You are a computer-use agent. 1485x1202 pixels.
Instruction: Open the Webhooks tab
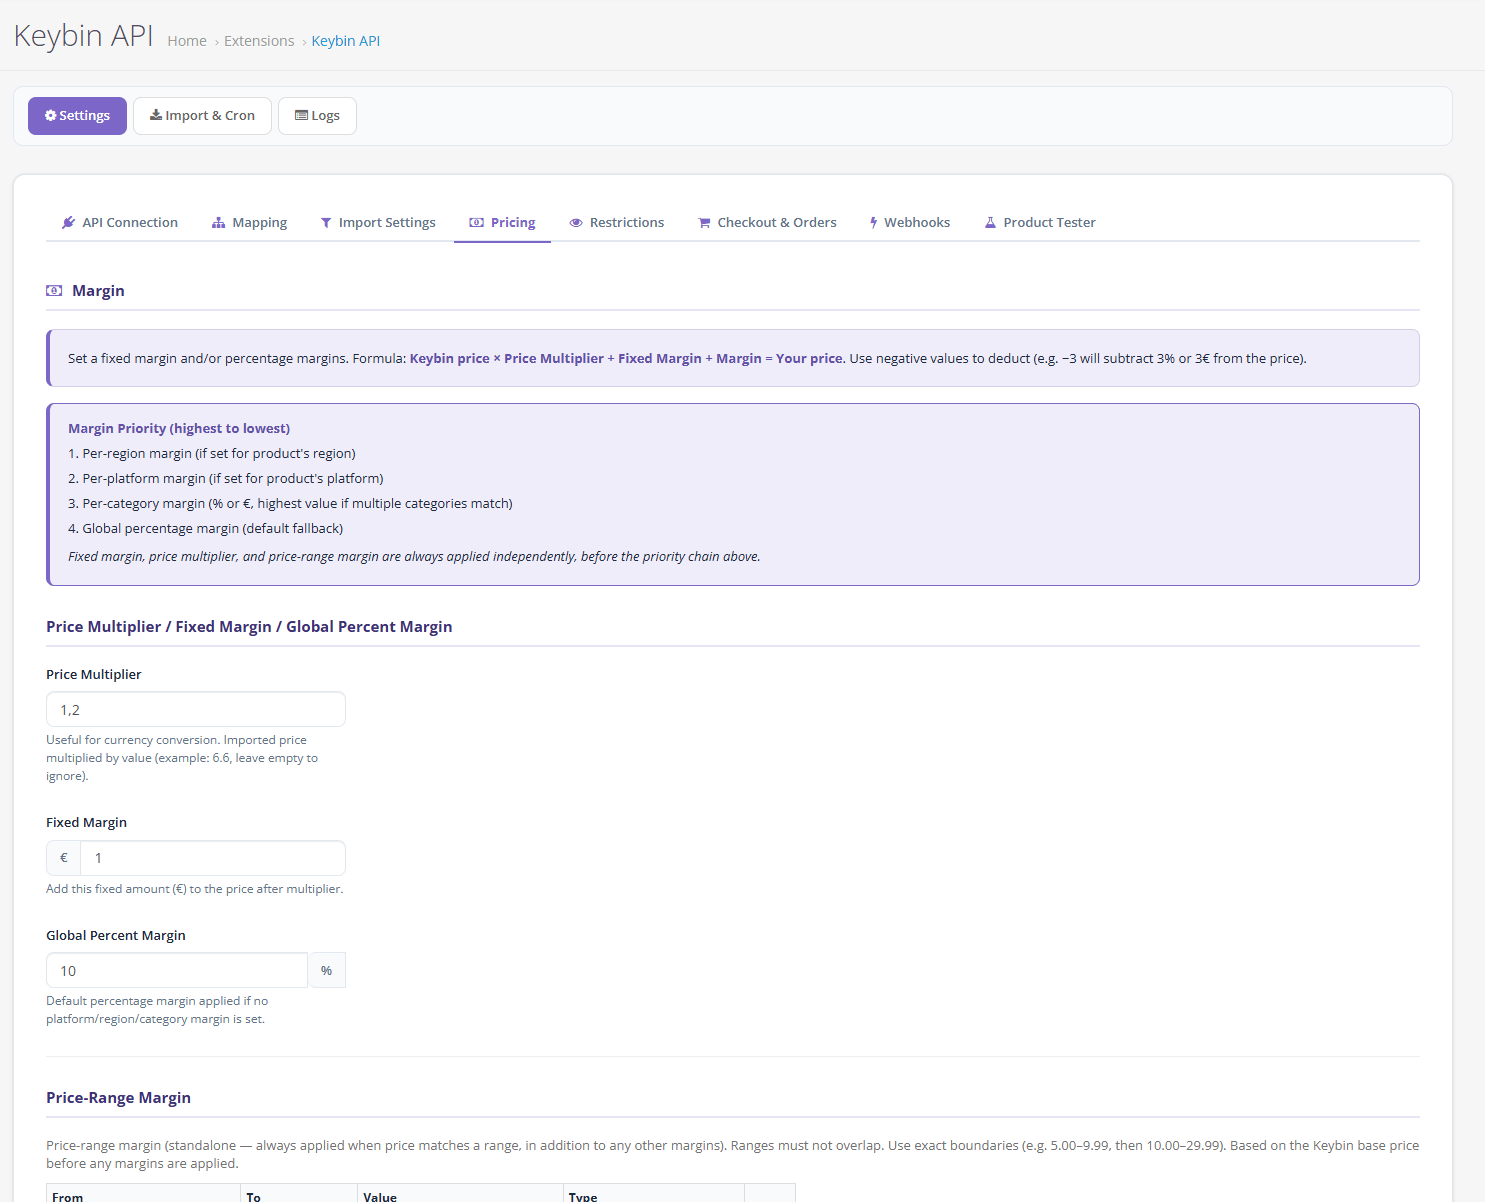[916, 223]
